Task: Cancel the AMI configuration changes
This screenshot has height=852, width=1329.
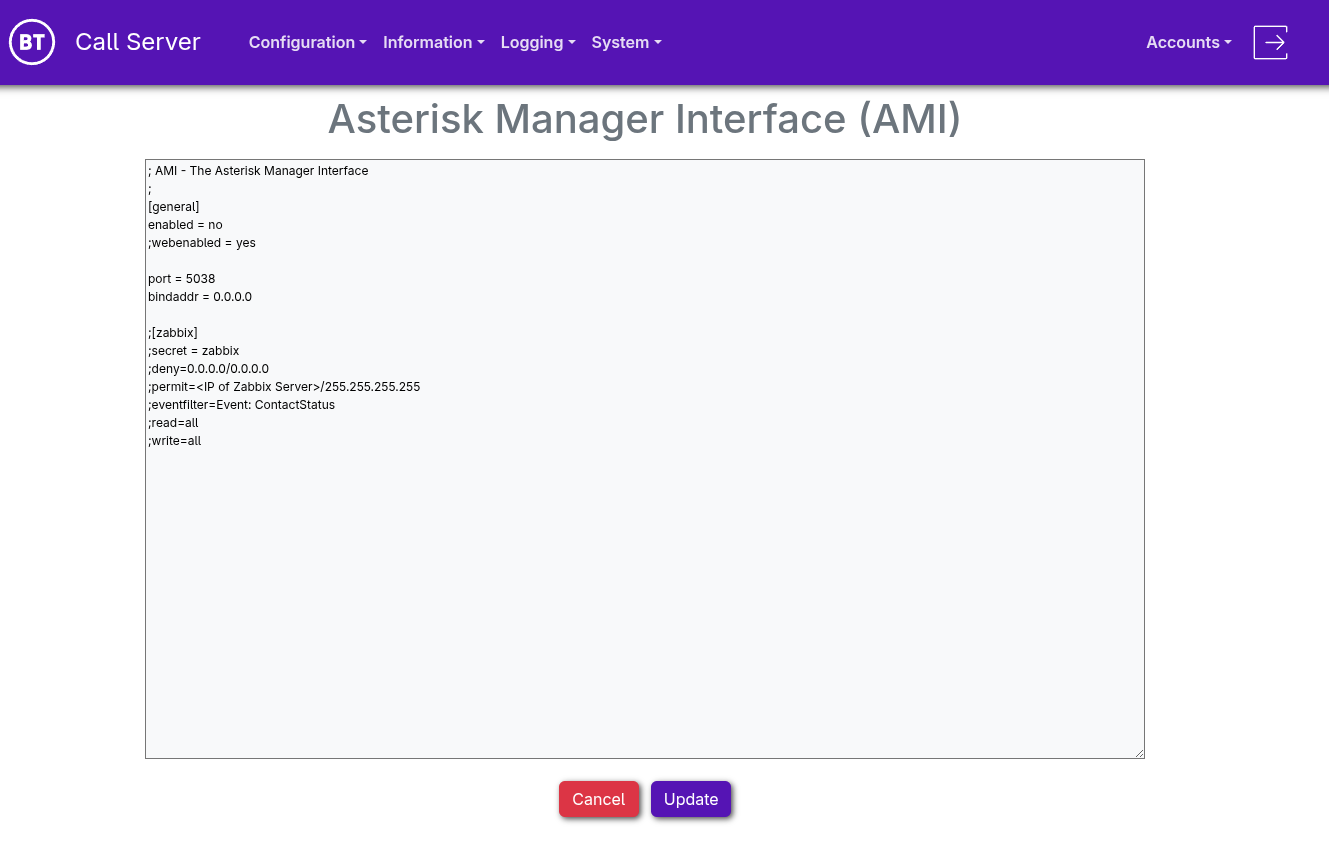Action: click(599, 799)
